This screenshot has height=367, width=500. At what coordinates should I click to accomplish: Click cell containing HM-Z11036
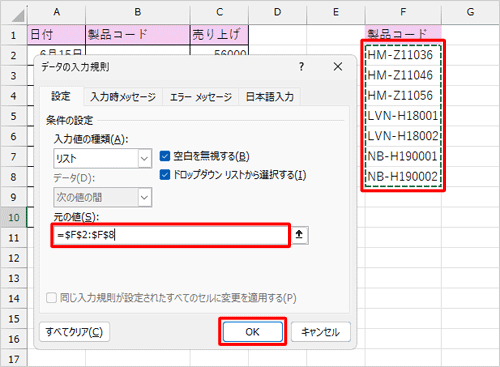pos(403,55)
